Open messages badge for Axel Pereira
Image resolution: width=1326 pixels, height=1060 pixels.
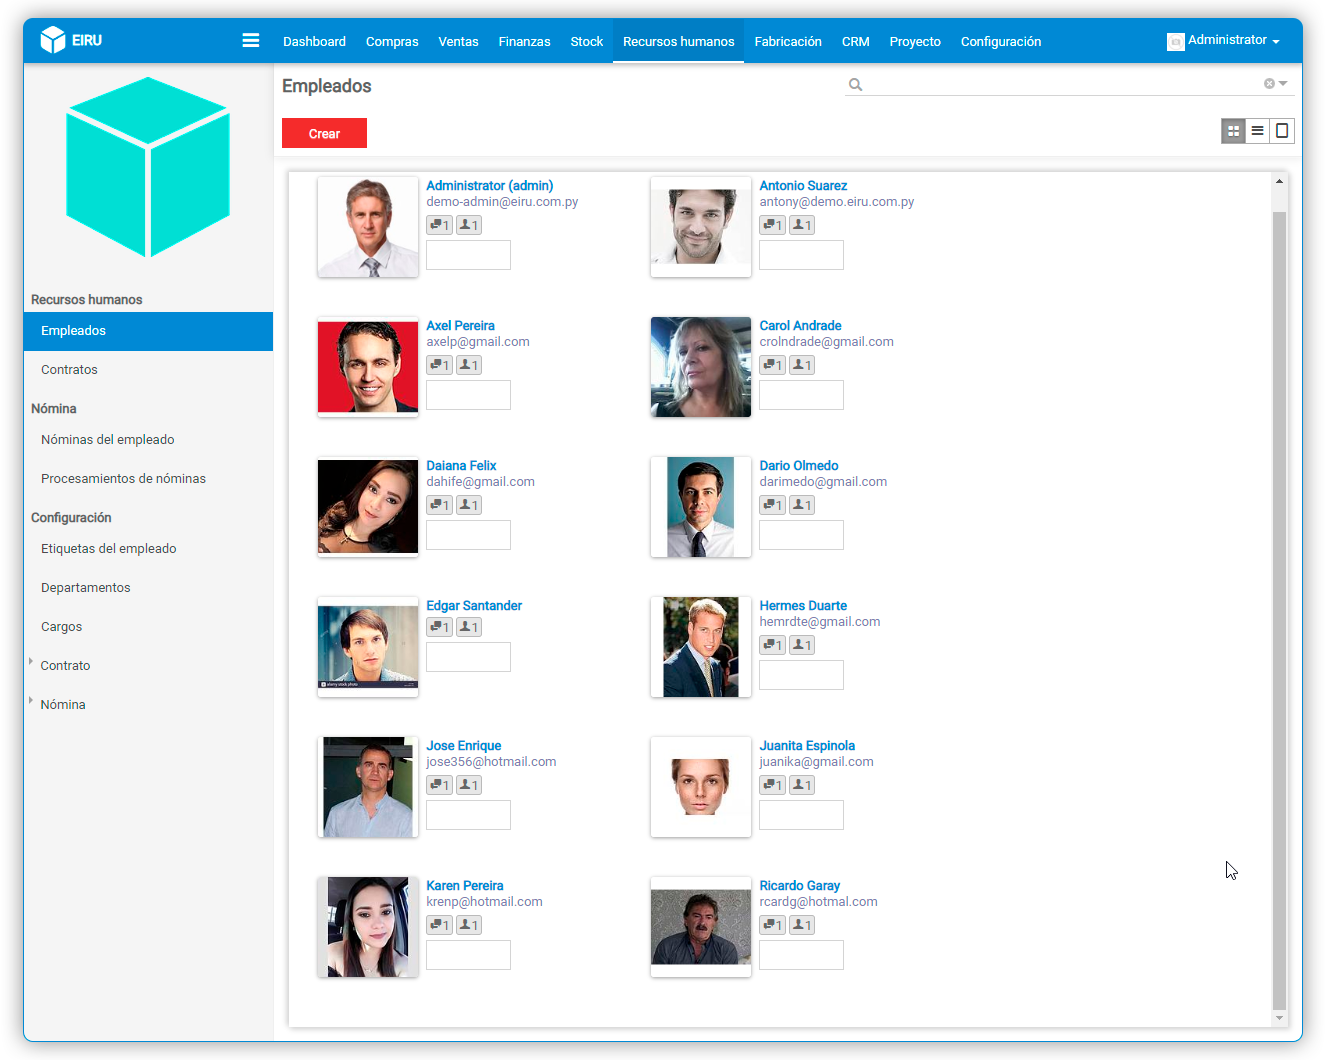coord(439,365)
